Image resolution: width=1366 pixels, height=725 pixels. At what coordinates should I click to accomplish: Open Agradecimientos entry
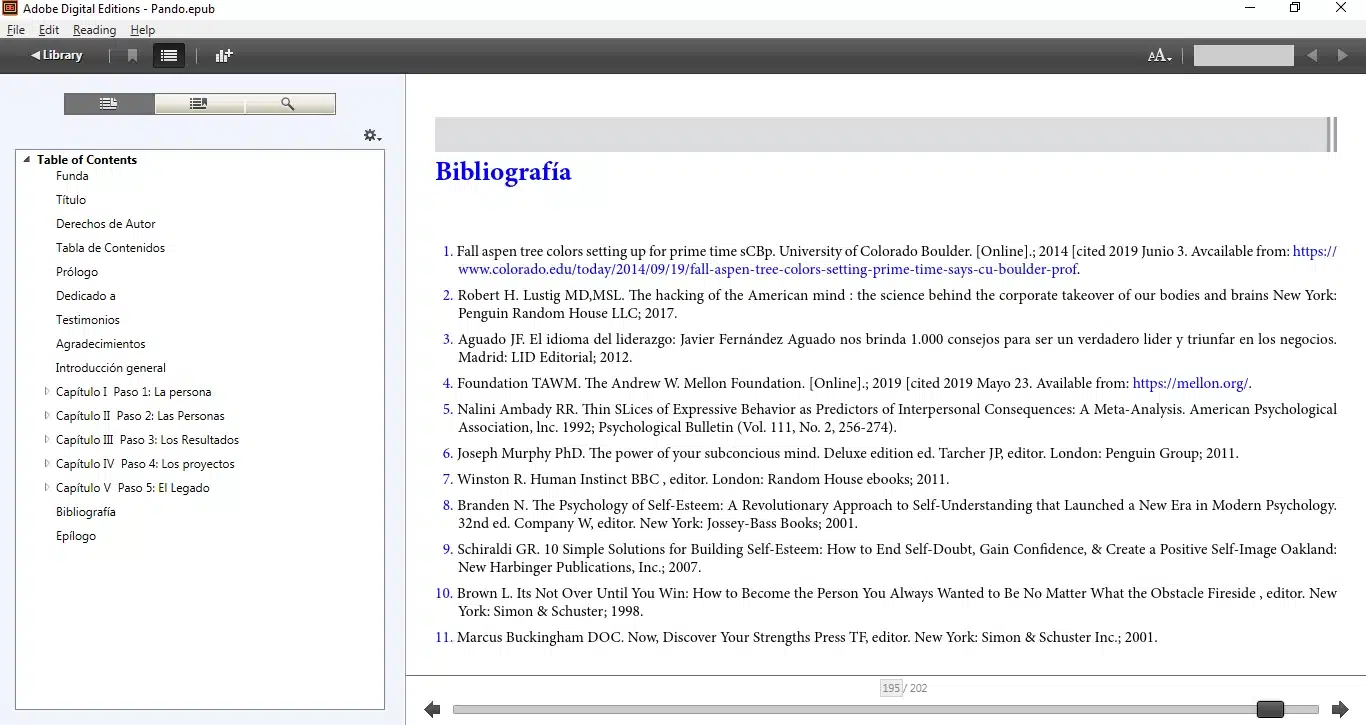(x=101, y=344)
